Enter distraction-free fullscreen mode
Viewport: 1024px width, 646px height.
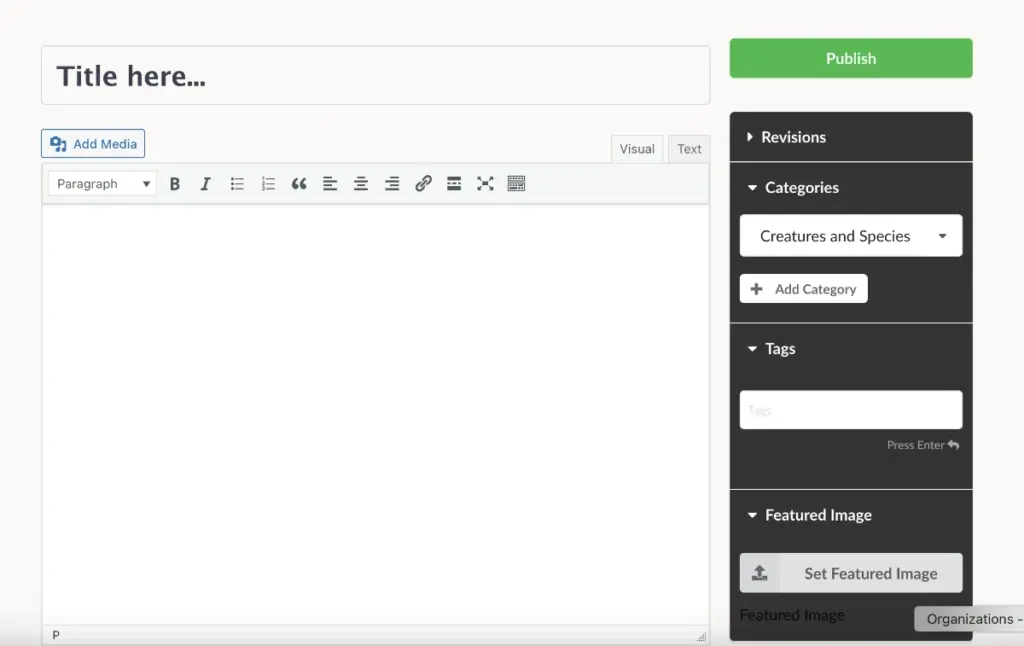tap(485, 184)
